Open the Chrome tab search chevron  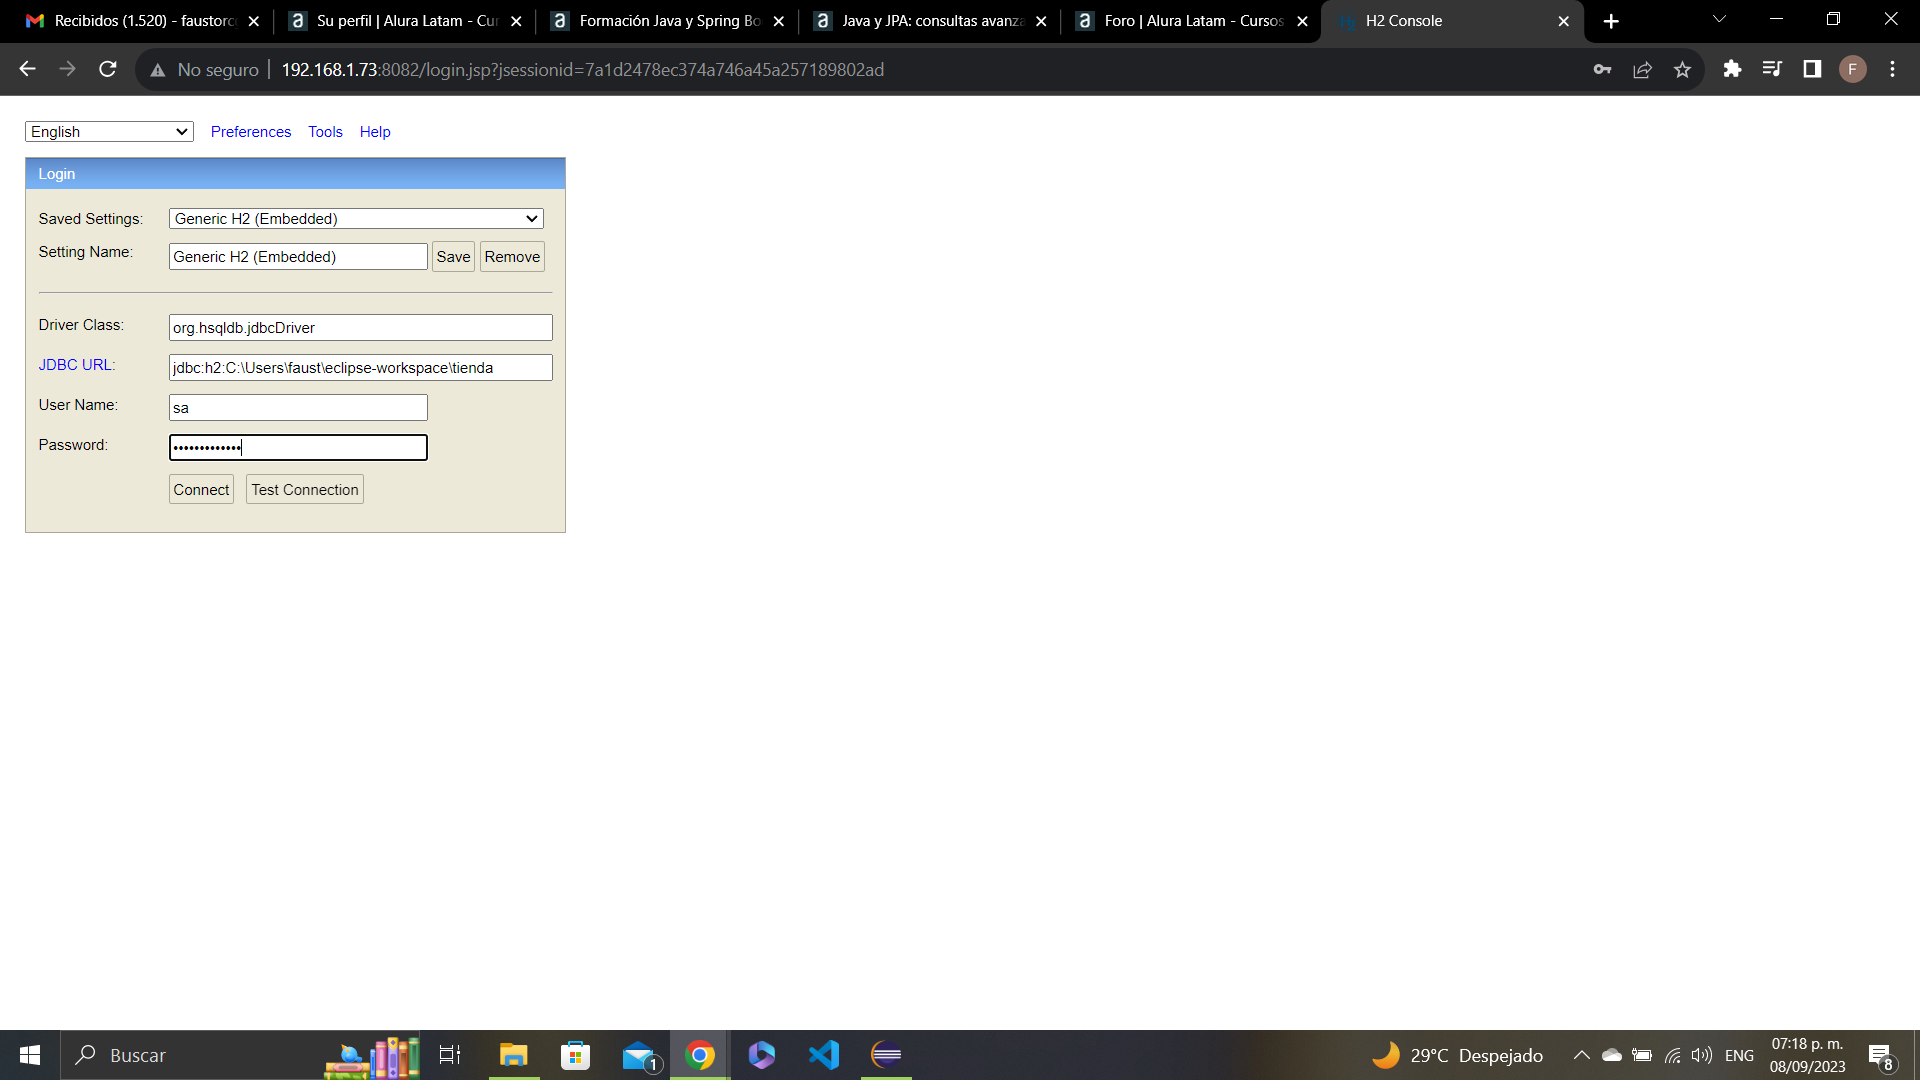point(1719,20)
